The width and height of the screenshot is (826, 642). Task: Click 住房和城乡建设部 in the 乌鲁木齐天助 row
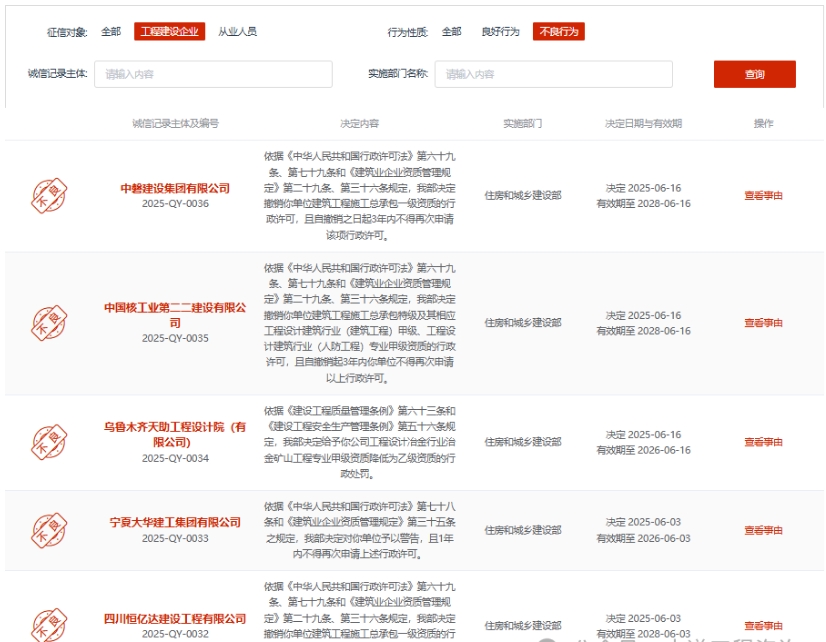[523, 442]
